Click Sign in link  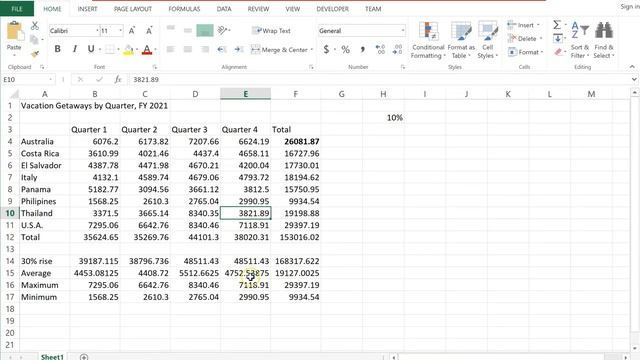pyautogui.click(x=629, y=7)
